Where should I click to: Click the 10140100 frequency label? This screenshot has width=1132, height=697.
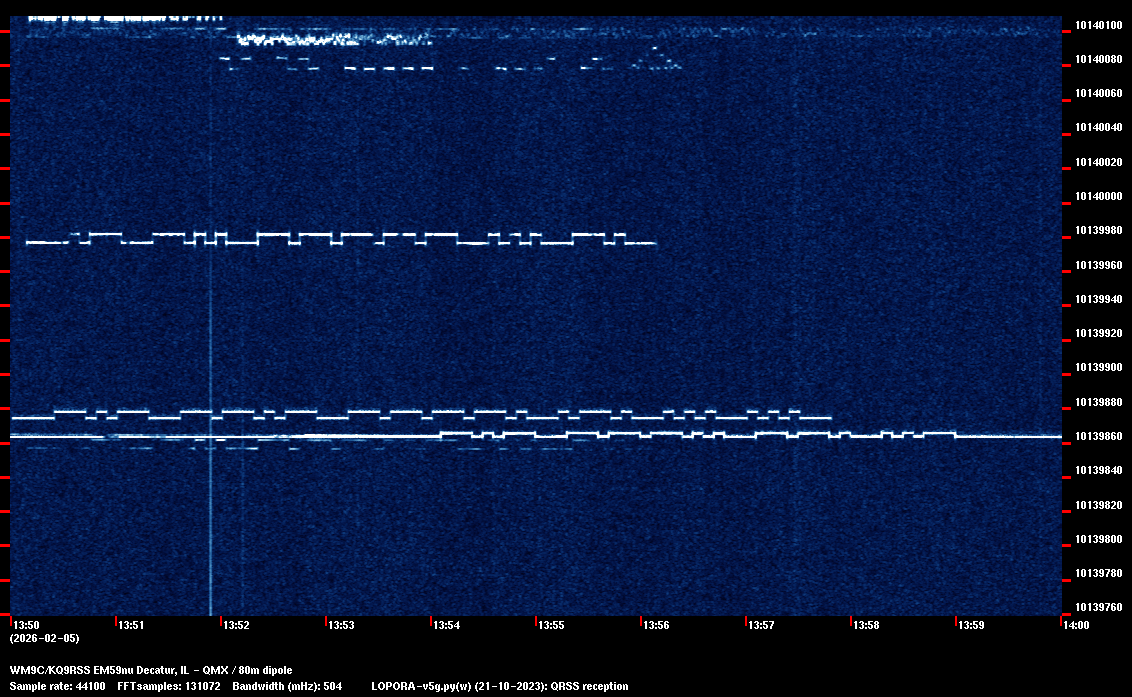click(1097, 25)
